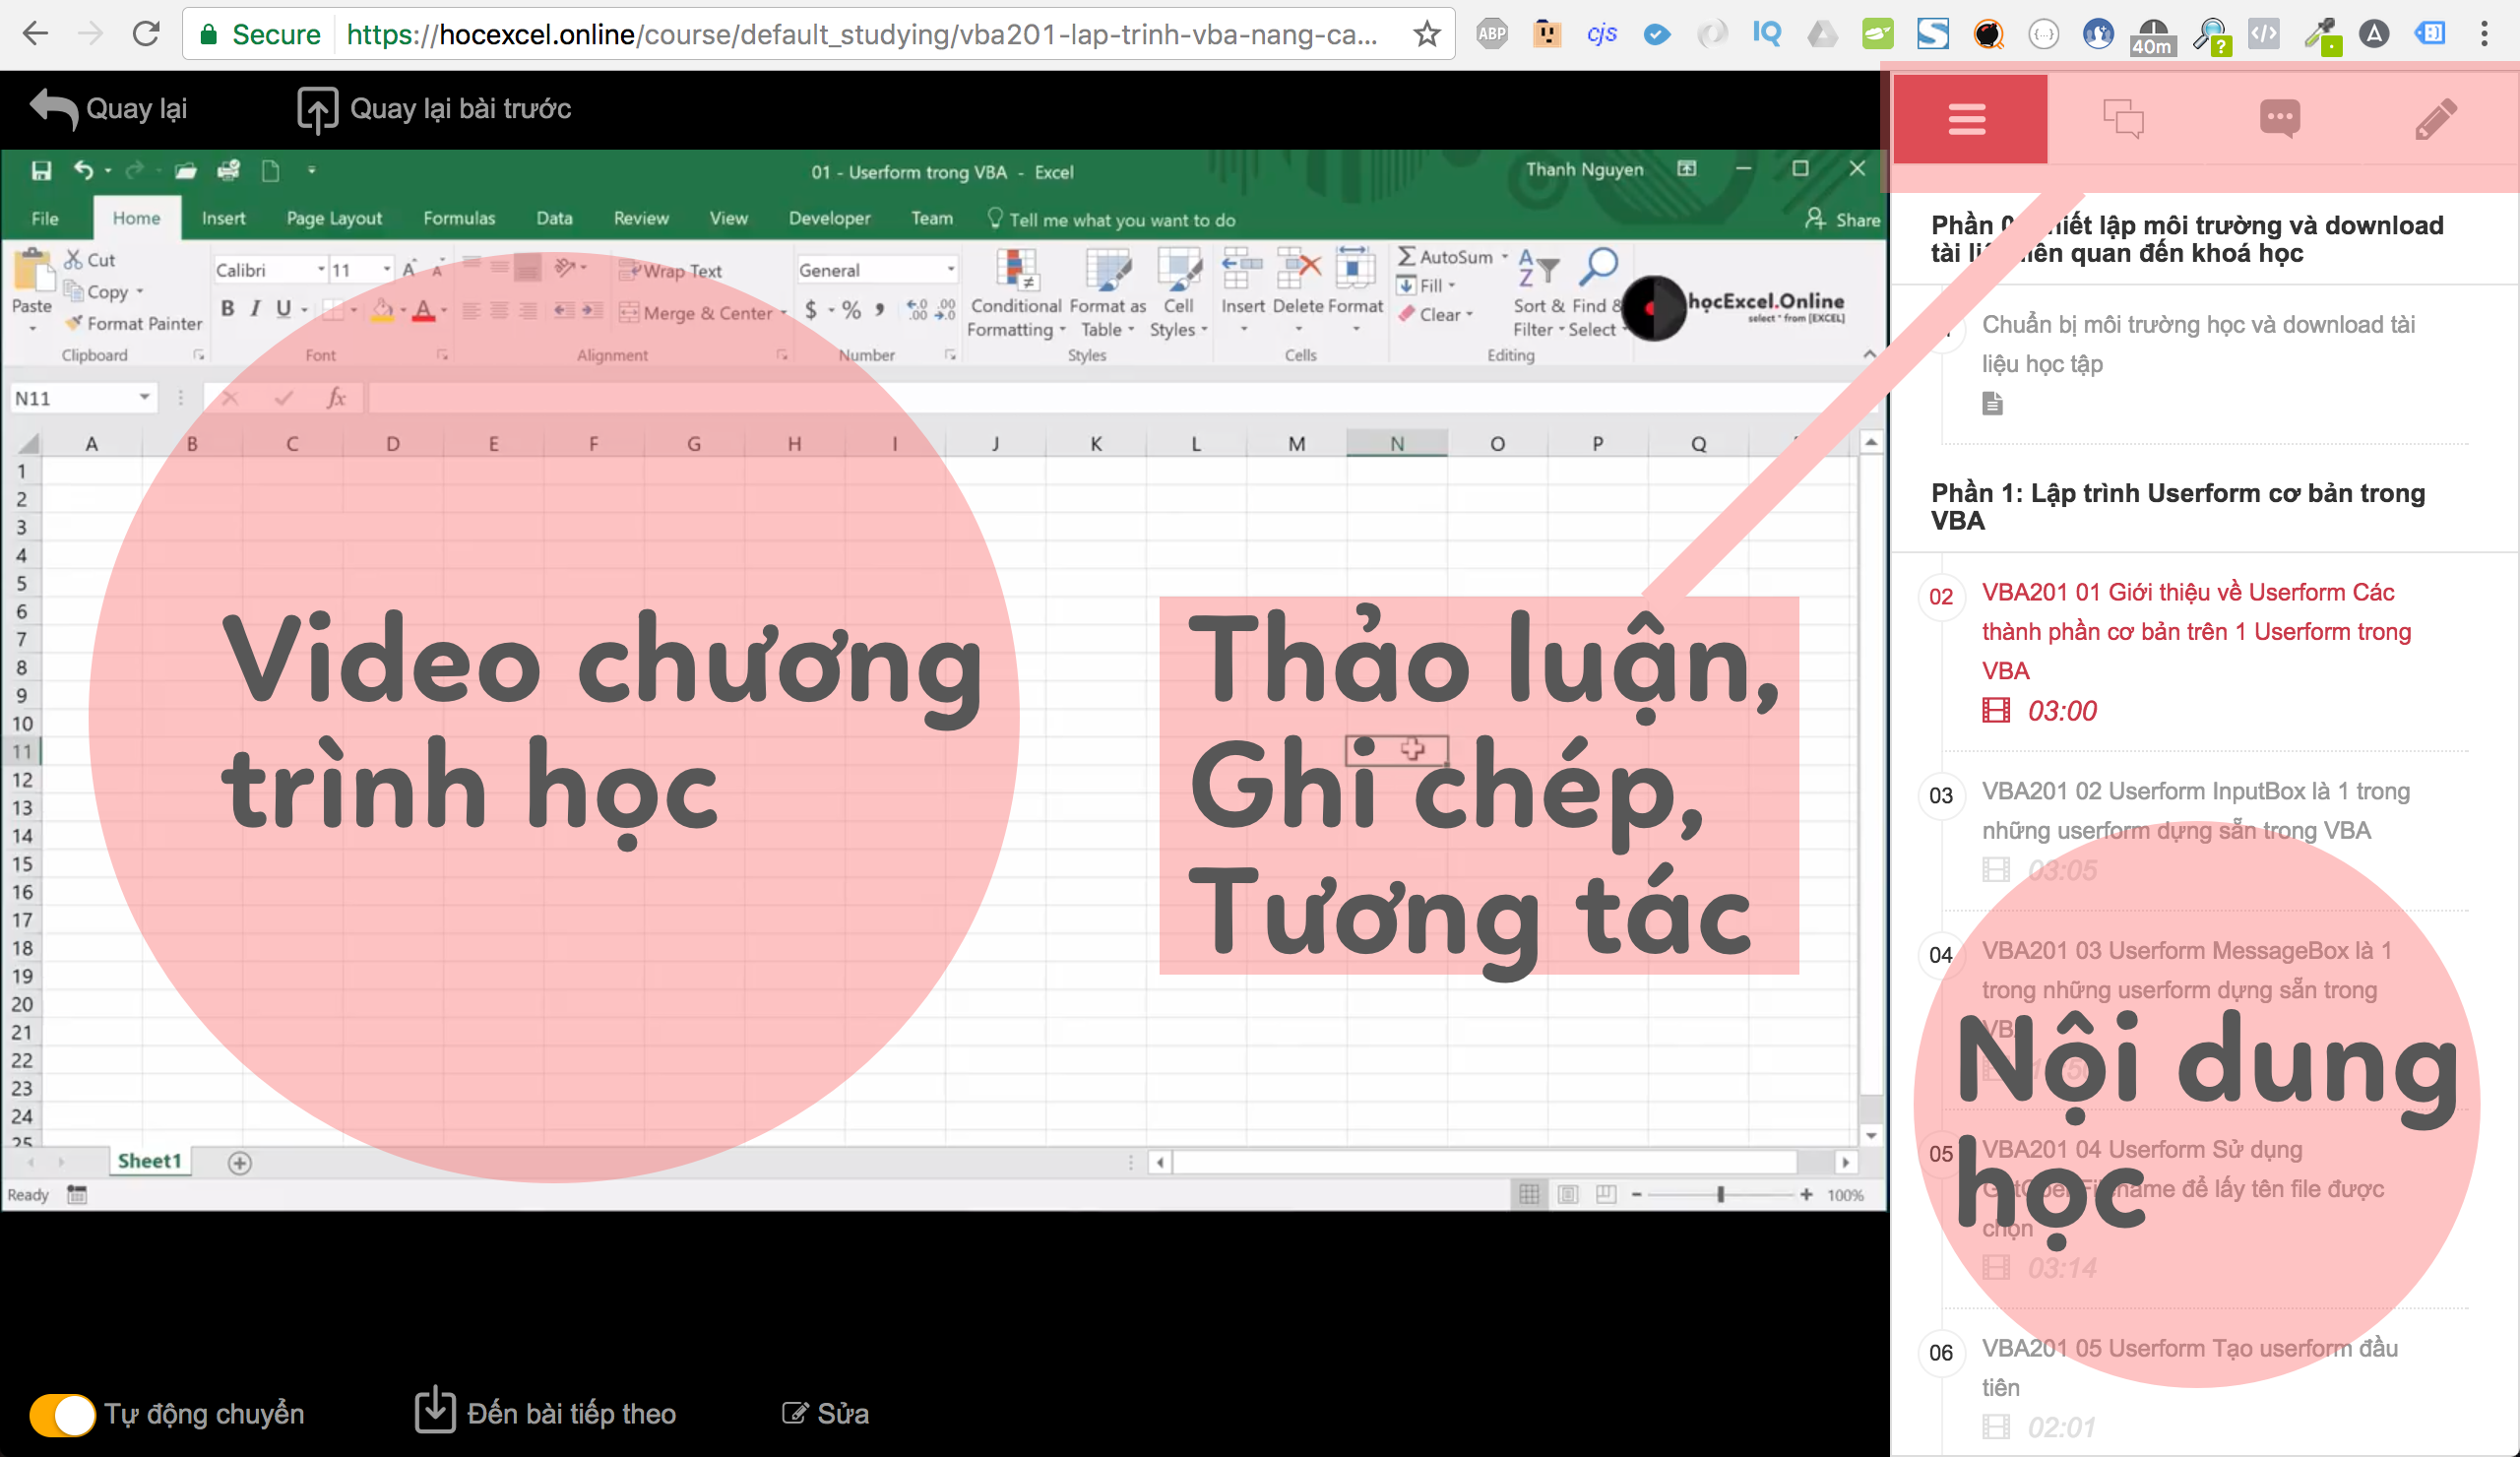Click the browser address bar URL
Viewport: 2520px width, 1457px height.
[x=860, y=35]
